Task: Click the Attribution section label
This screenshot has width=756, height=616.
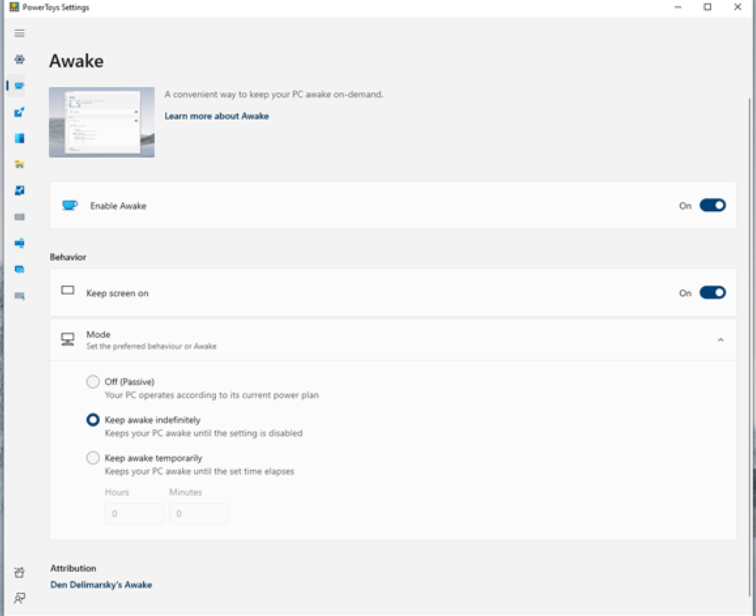Action: click(x=73, y=568)
